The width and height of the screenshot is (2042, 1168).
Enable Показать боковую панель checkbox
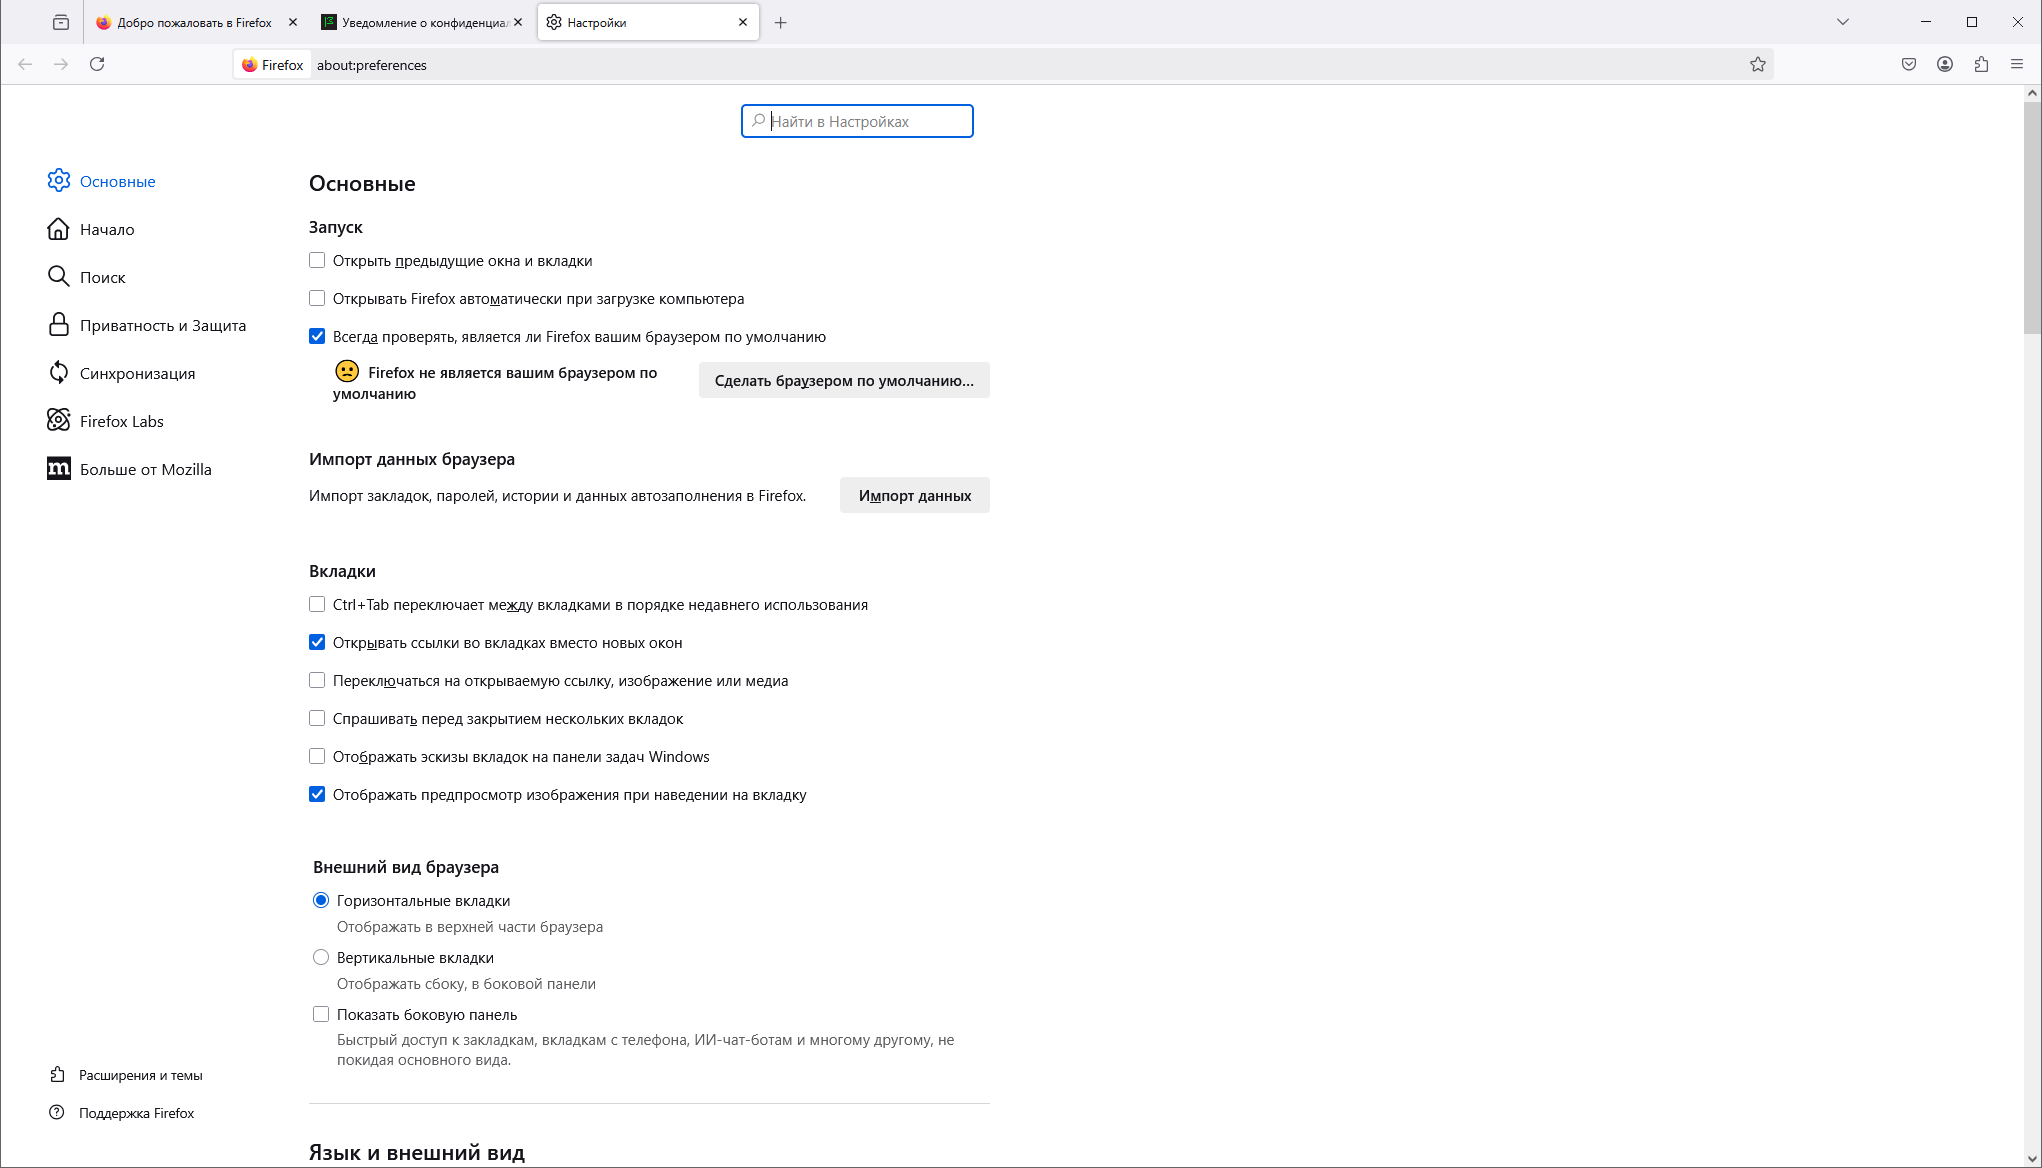pos(321,1014)
